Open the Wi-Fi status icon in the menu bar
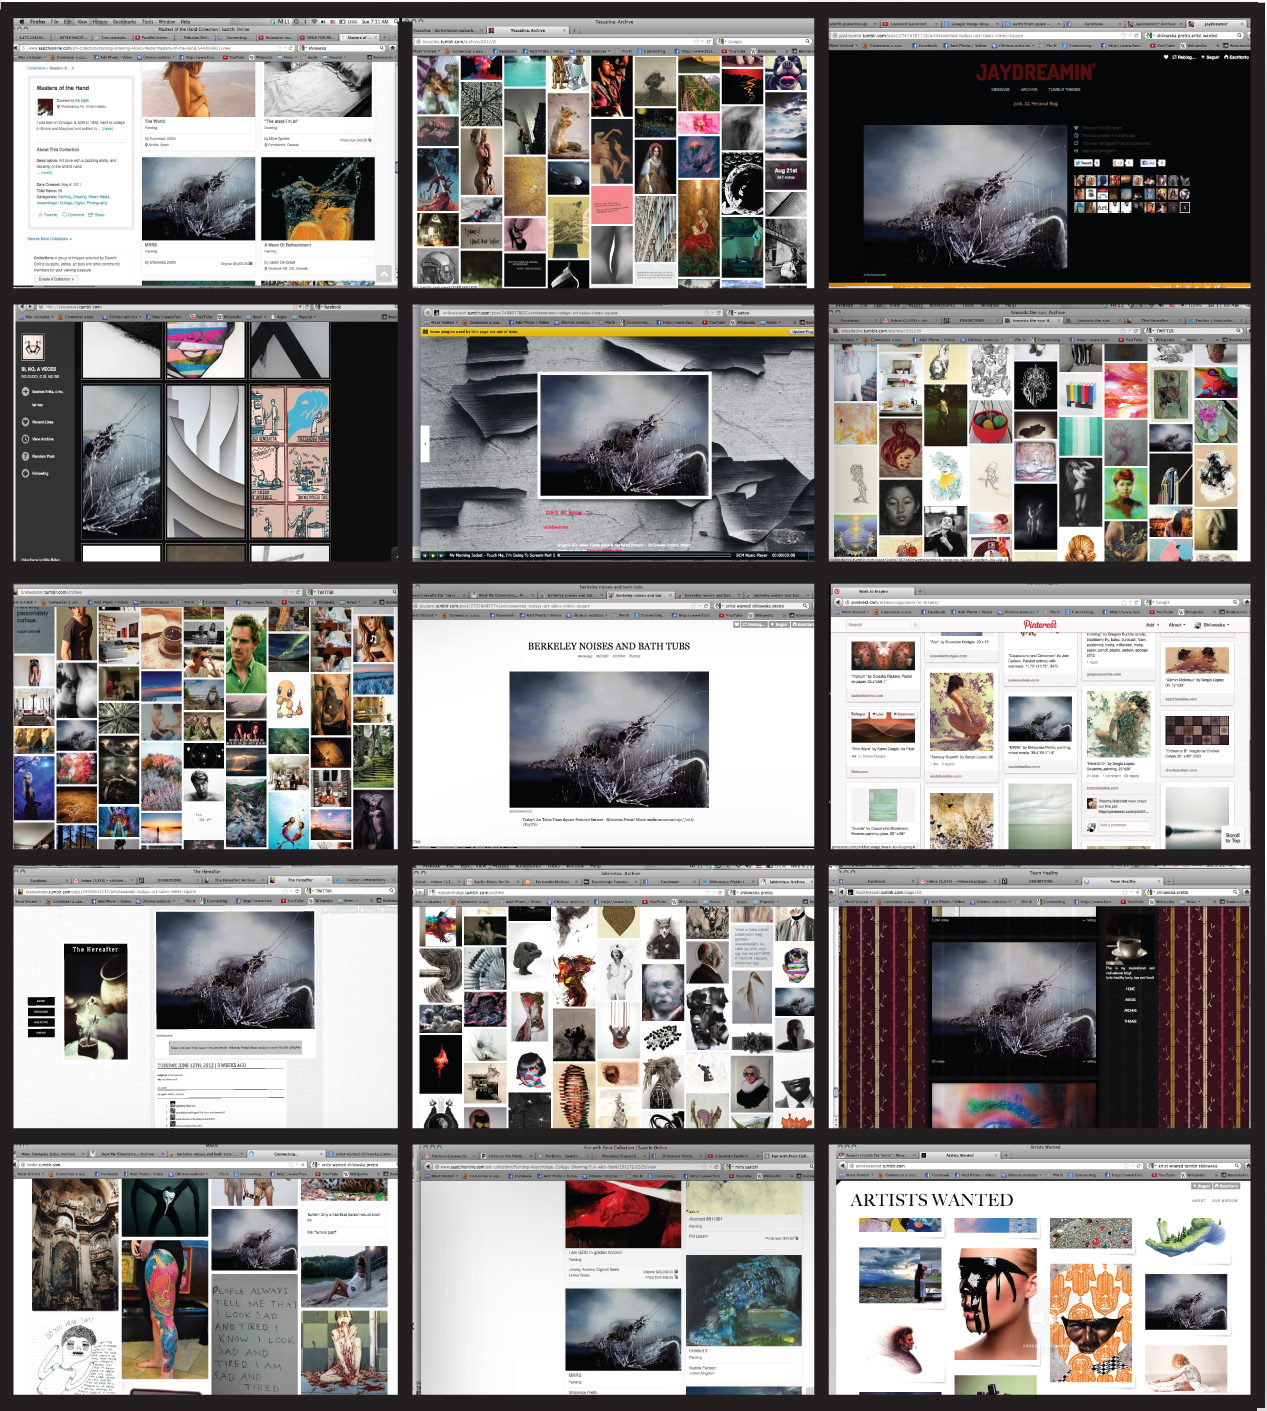1267x1411 pixels. (314, 21)
